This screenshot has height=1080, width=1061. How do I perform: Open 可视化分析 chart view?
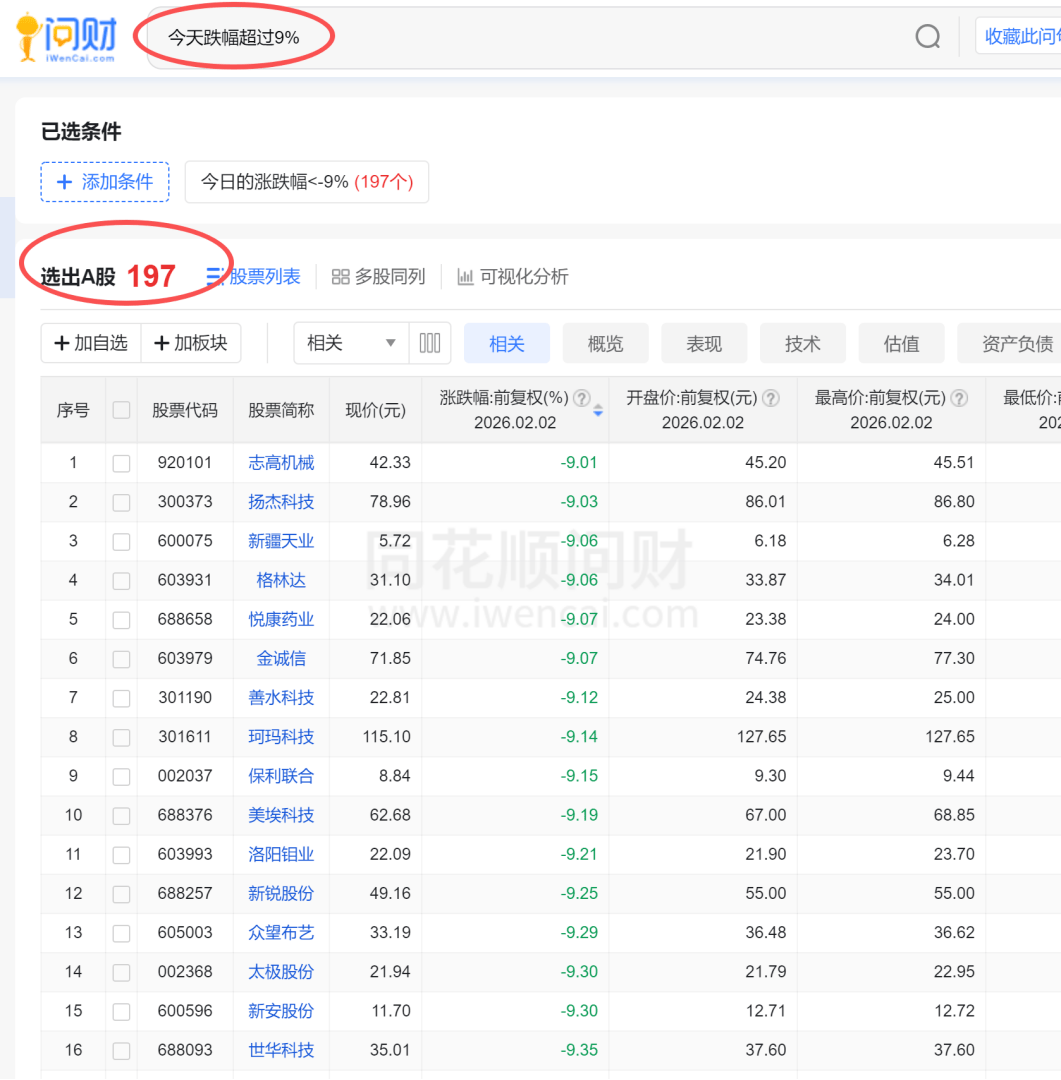pyautogui.click(x=513, y=277)
